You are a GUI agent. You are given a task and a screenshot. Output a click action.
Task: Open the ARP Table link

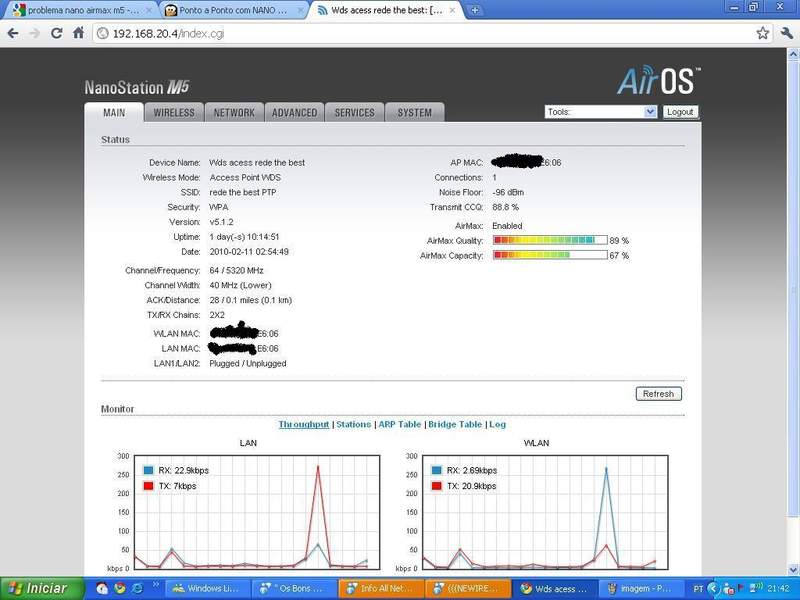point(399,424)
